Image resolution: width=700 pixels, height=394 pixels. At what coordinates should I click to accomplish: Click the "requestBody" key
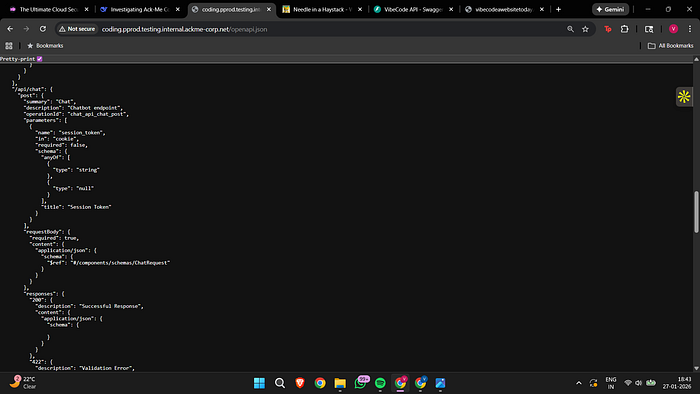point(42,232)
